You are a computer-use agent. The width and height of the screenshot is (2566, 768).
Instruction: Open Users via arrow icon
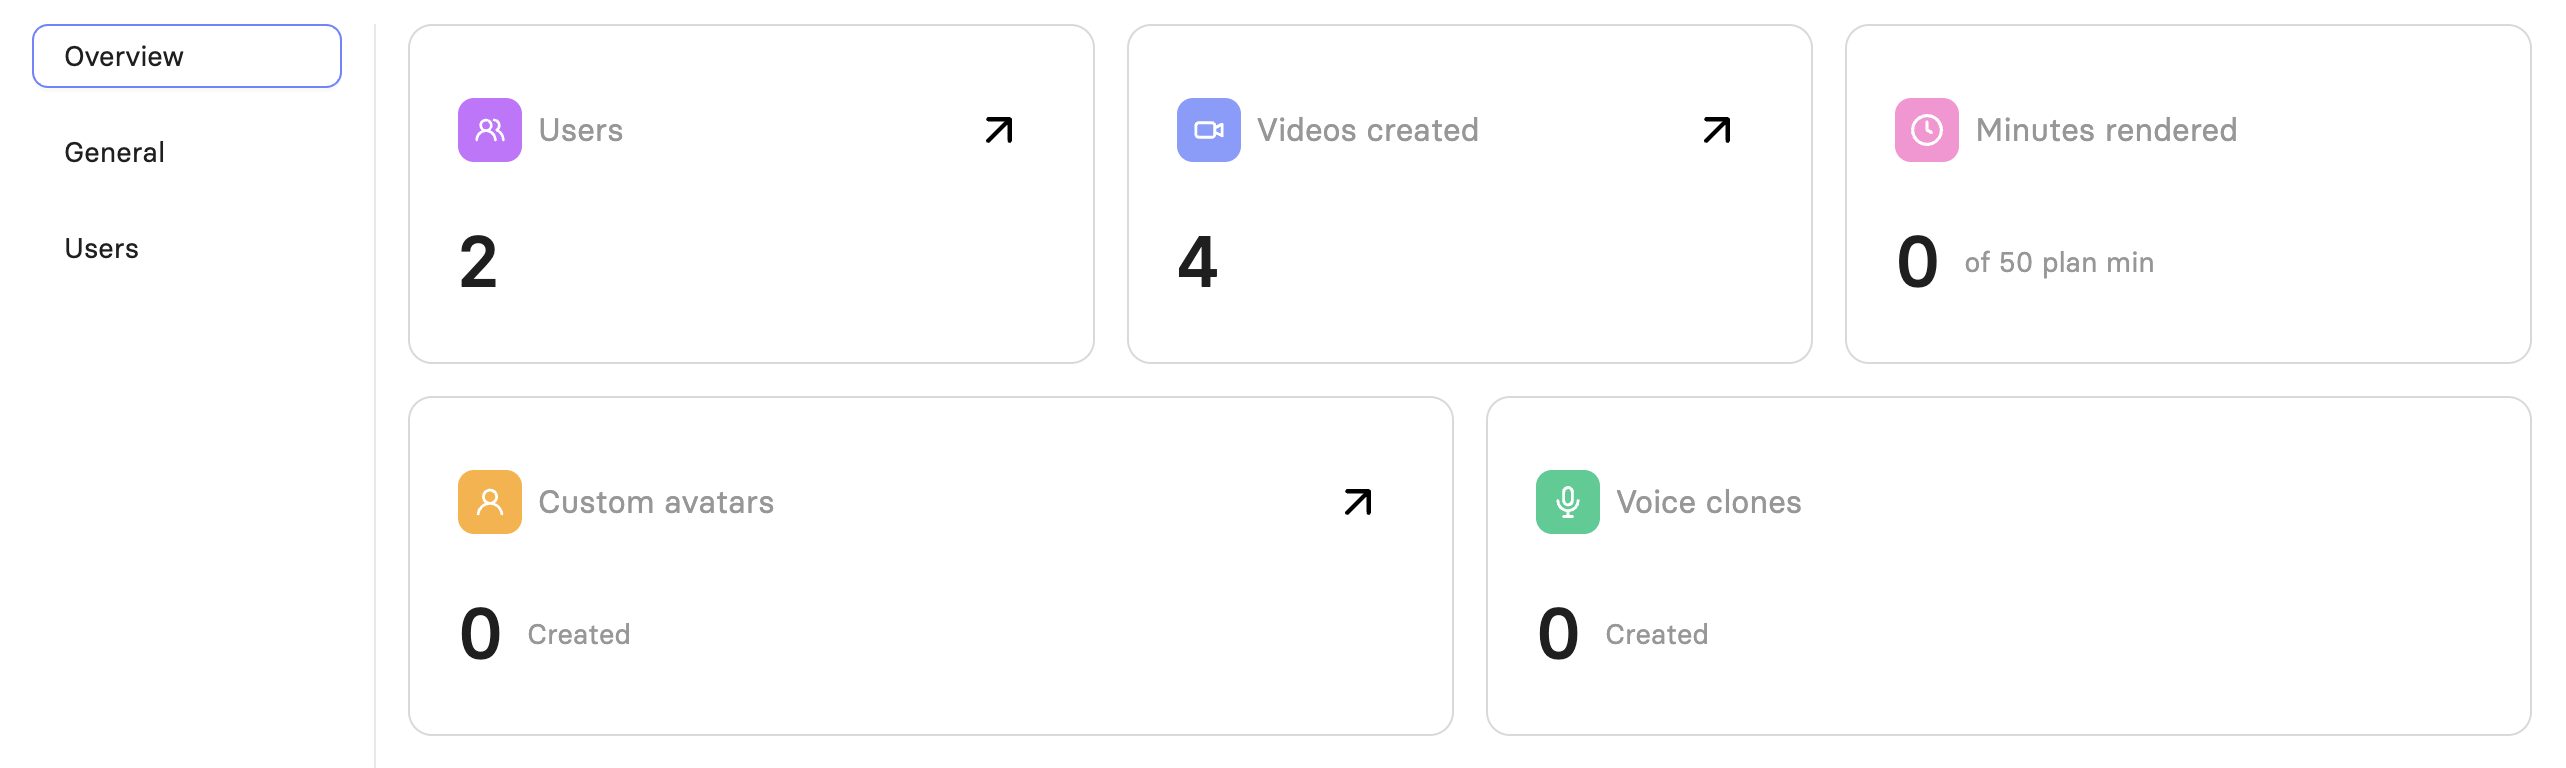click(x=999, y=130)
